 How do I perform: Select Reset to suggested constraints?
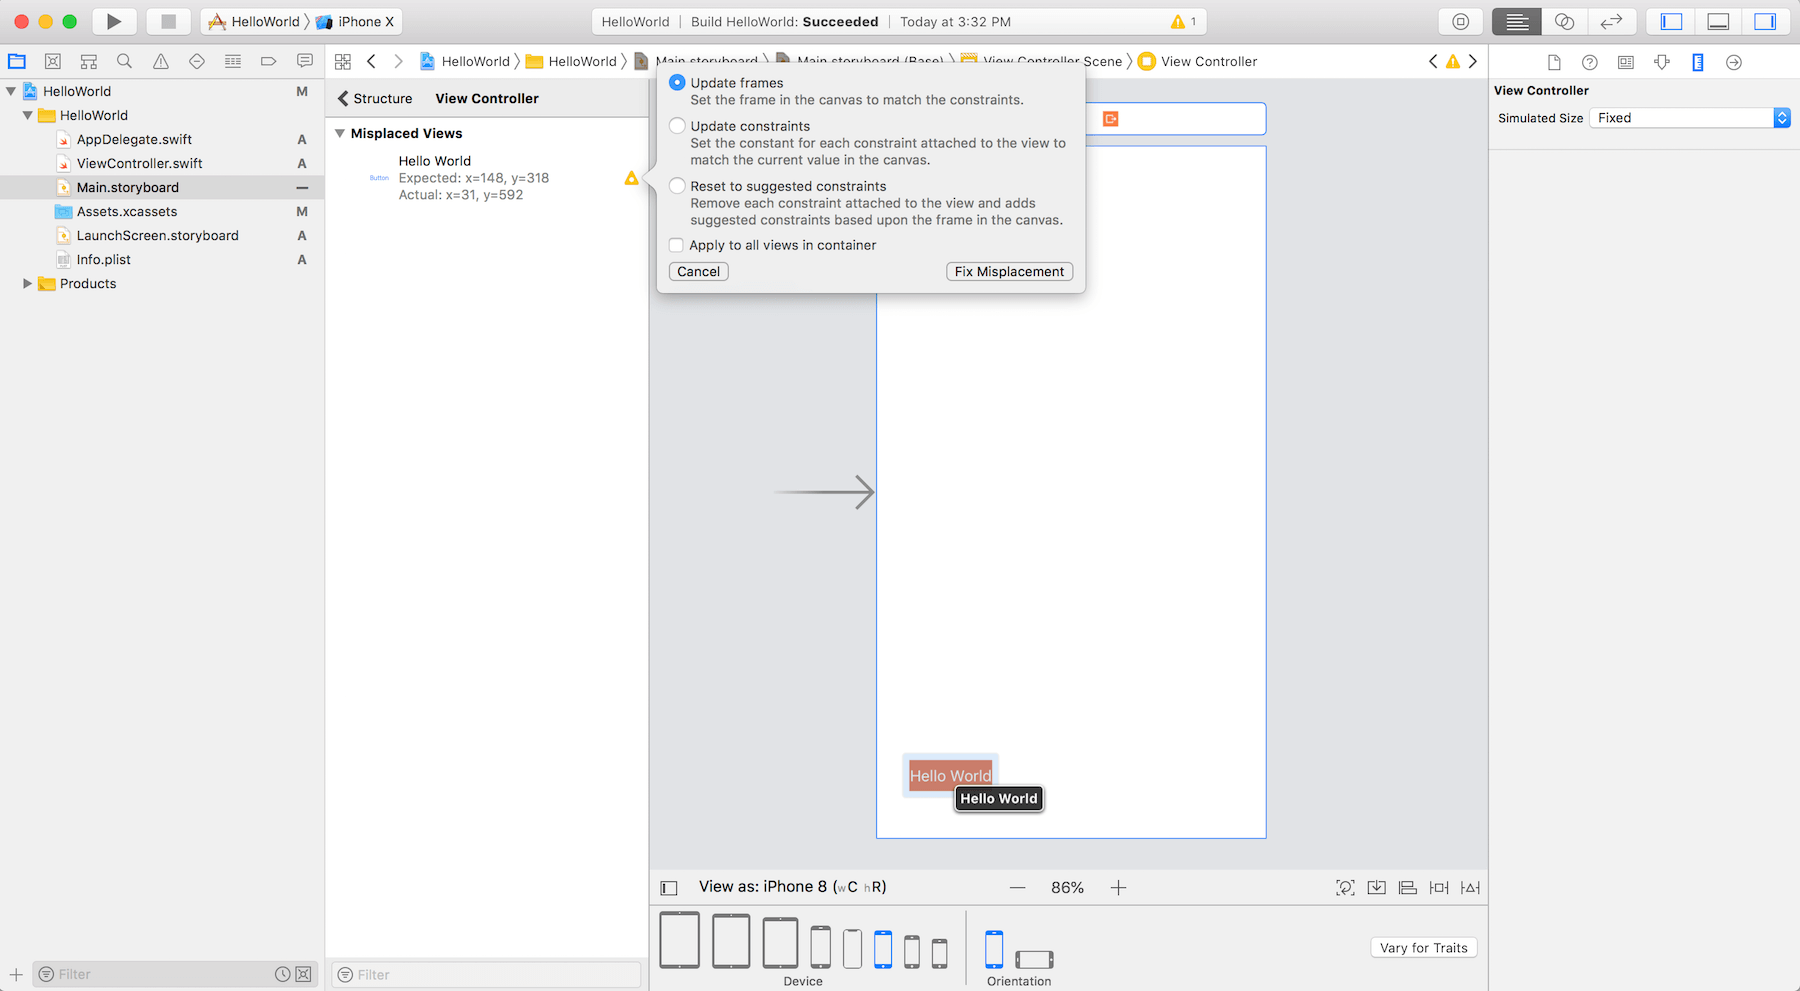coord(677,186)
